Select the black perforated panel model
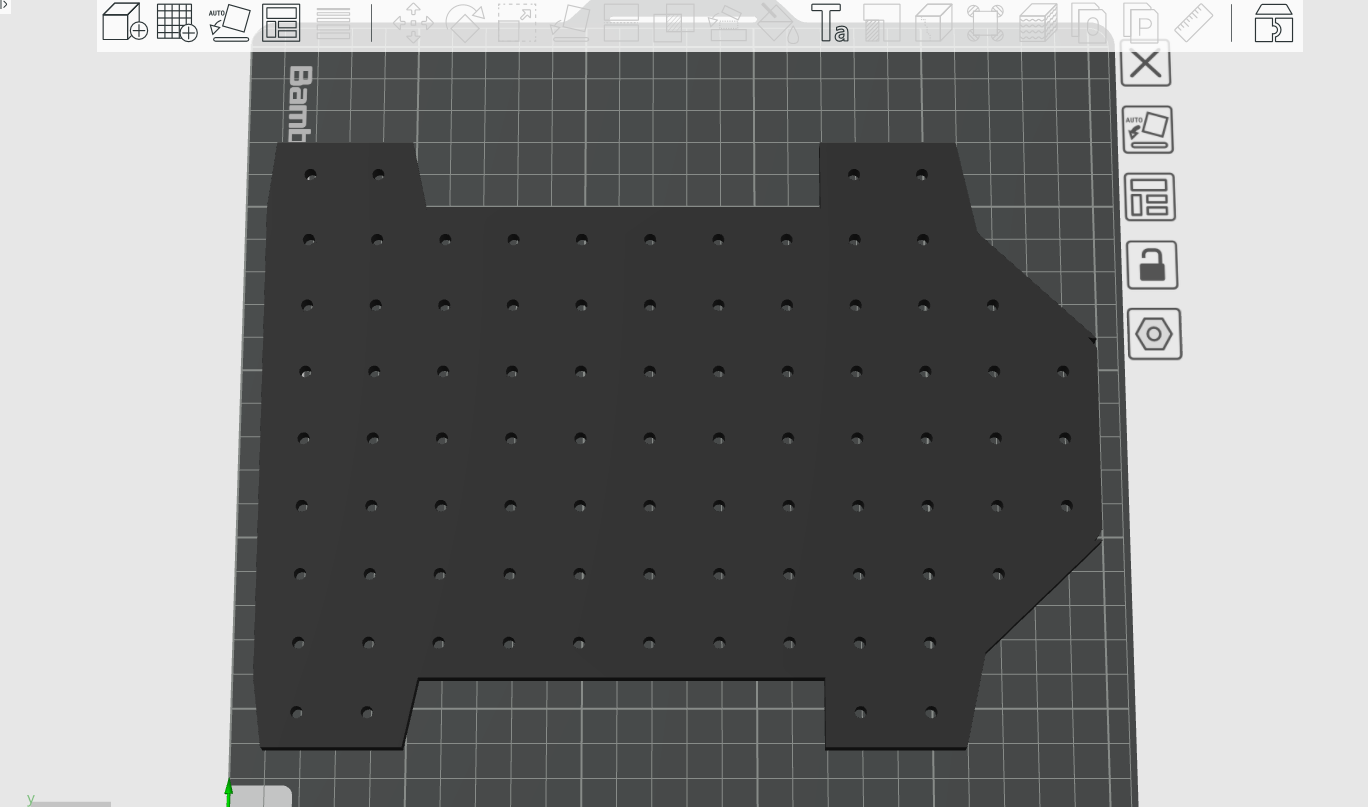 [650, 470]
